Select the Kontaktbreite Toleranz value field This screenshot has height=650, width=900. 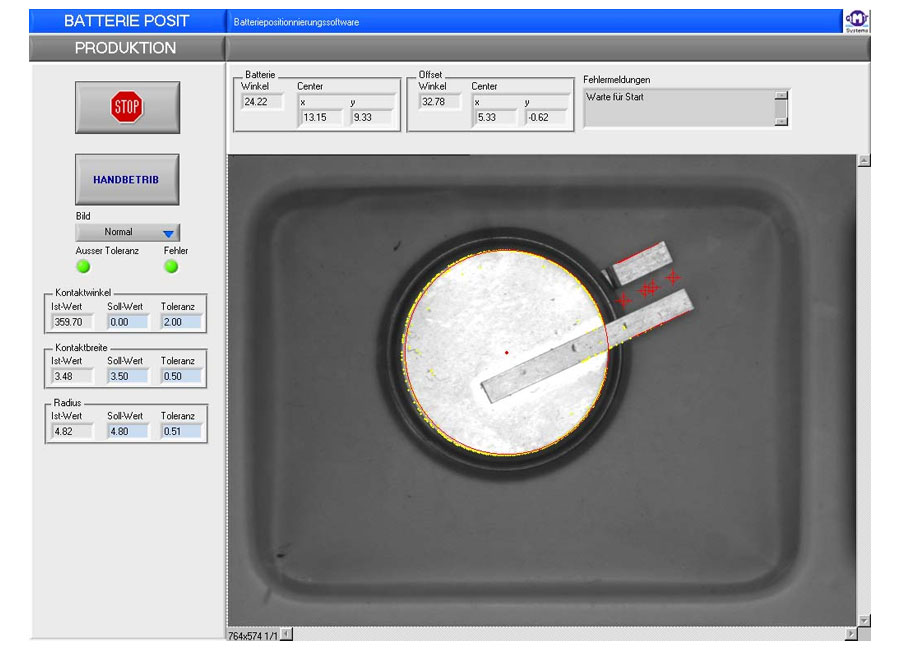click(181, 377)
